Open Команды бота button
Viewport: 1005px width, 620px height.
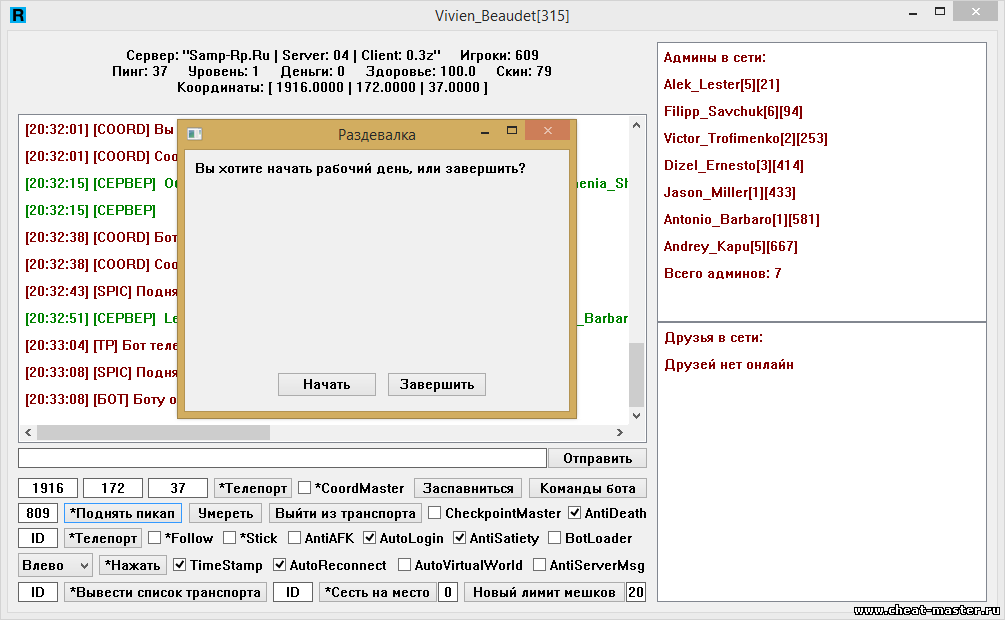coord(587,488)
